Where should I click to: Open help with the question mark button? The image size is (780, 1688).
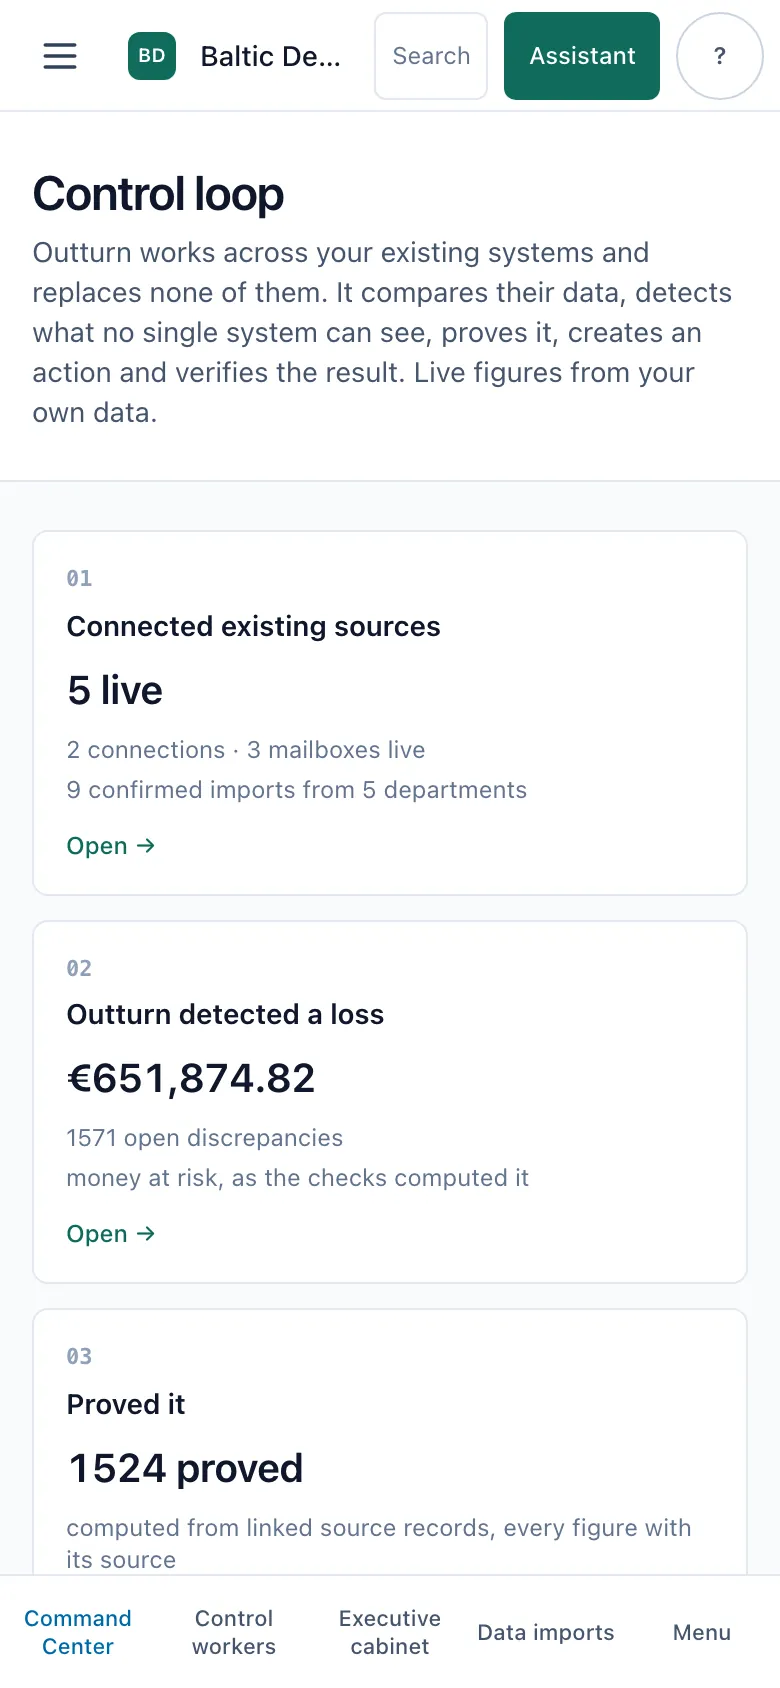coord(720,56)
